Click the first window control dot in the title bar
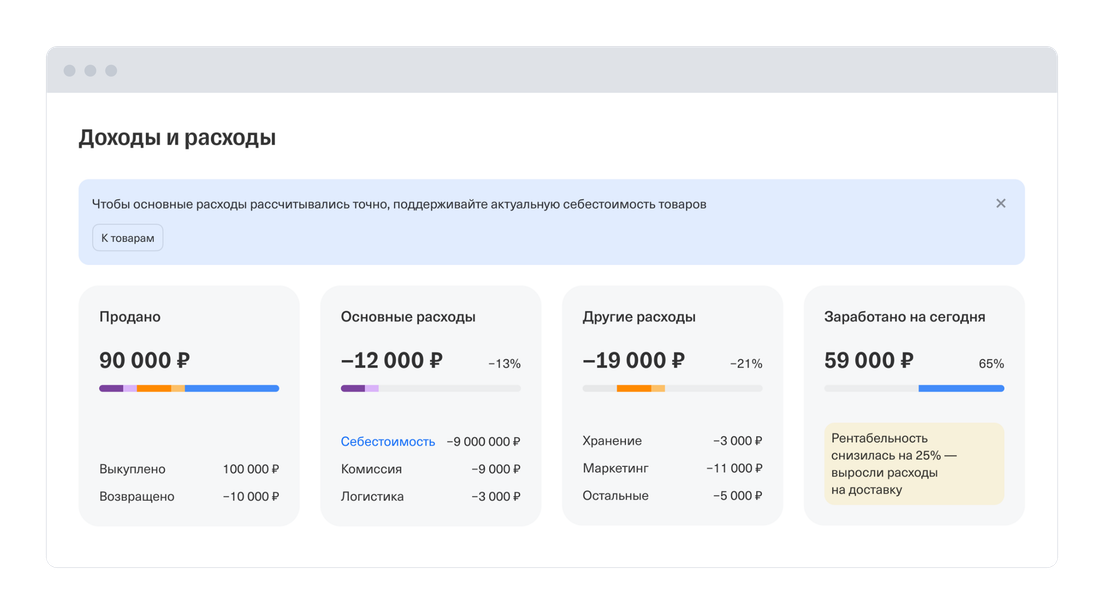 tap(69, 71)
